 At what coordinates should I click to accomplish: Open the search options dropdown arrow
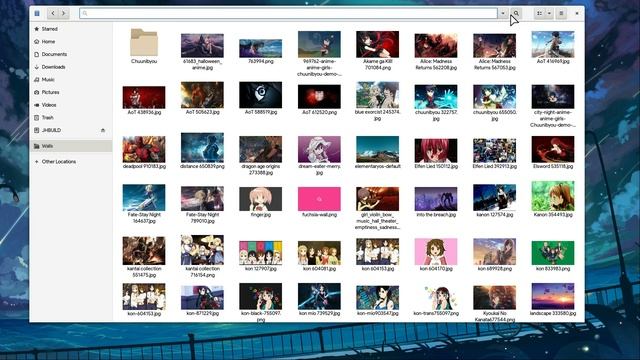pyautogui.click(x=503, y=13)
